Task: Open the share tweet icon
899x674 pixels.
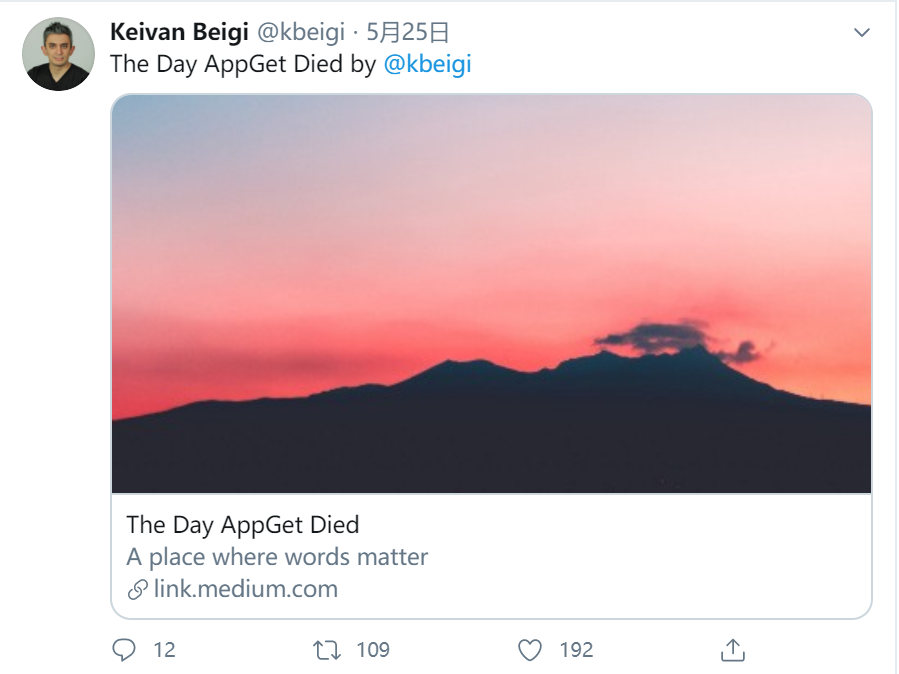Action: pos(733,649)
